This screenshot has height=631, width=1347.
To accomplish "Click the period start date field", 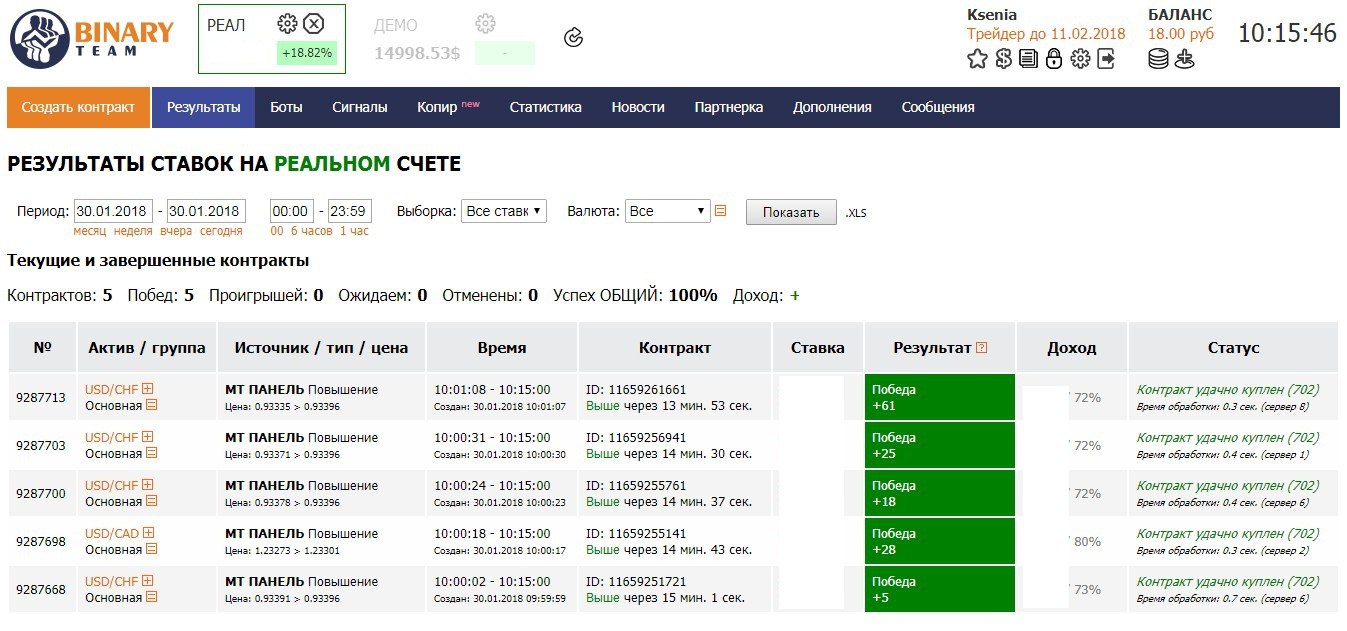I will point(113,211).
